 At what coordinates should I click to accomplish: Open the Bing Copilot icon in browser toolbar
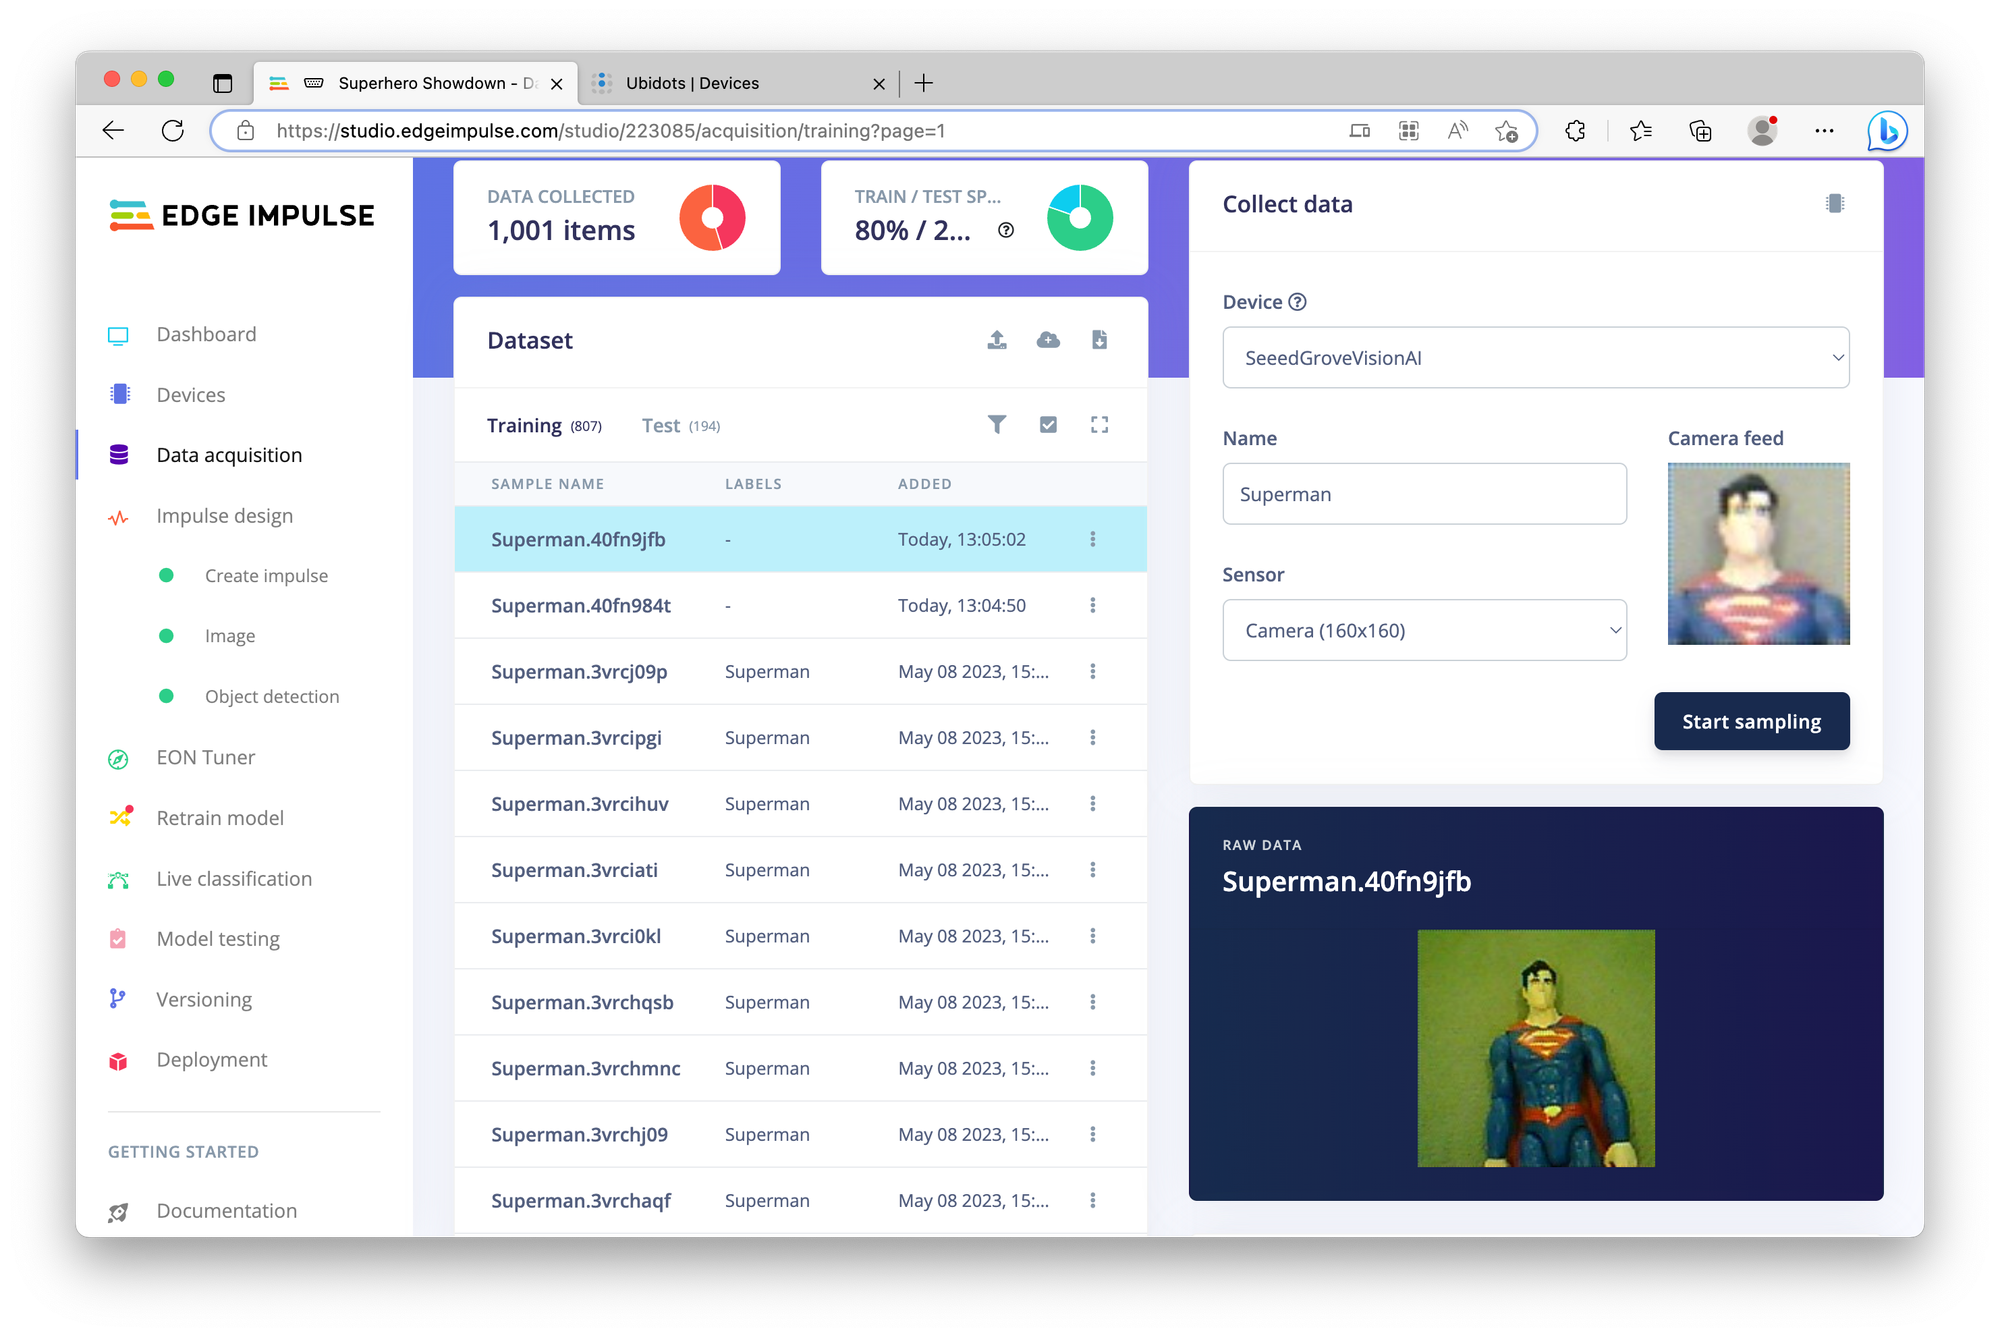1886,131
